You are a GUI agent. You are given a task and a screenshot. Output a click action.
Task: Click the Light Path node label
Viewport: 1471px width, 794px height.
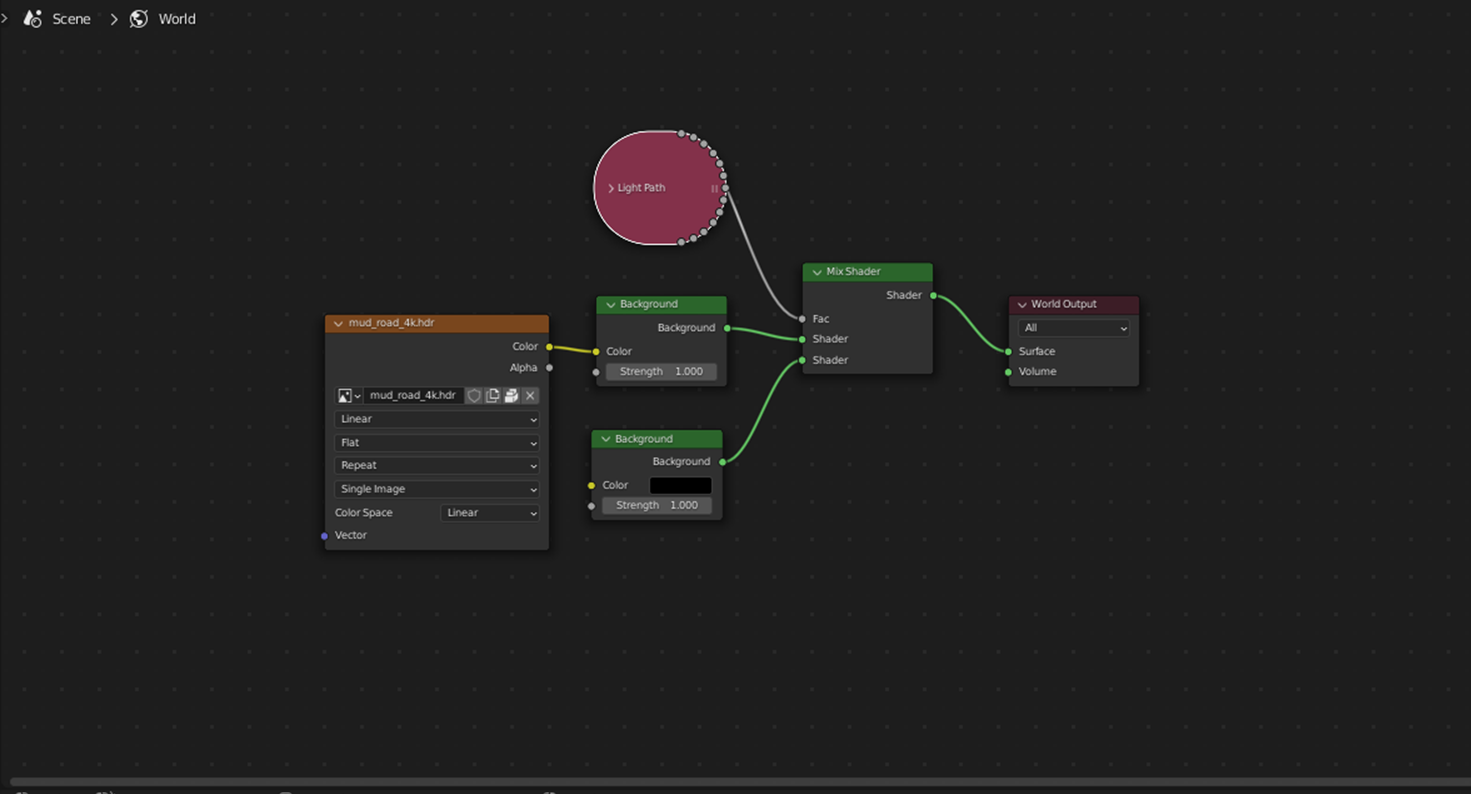[641, 188]
